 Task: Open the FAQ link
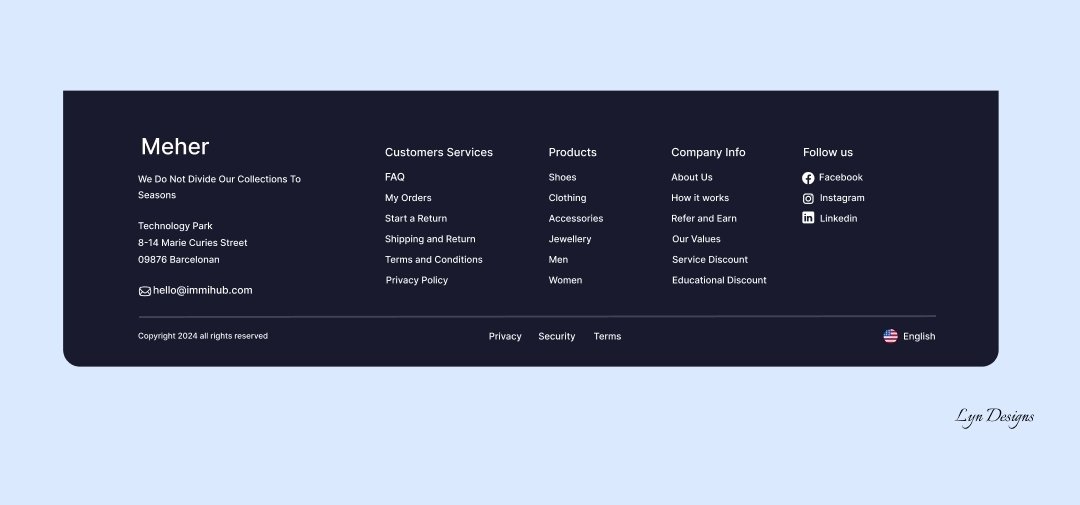click(395, 177)
